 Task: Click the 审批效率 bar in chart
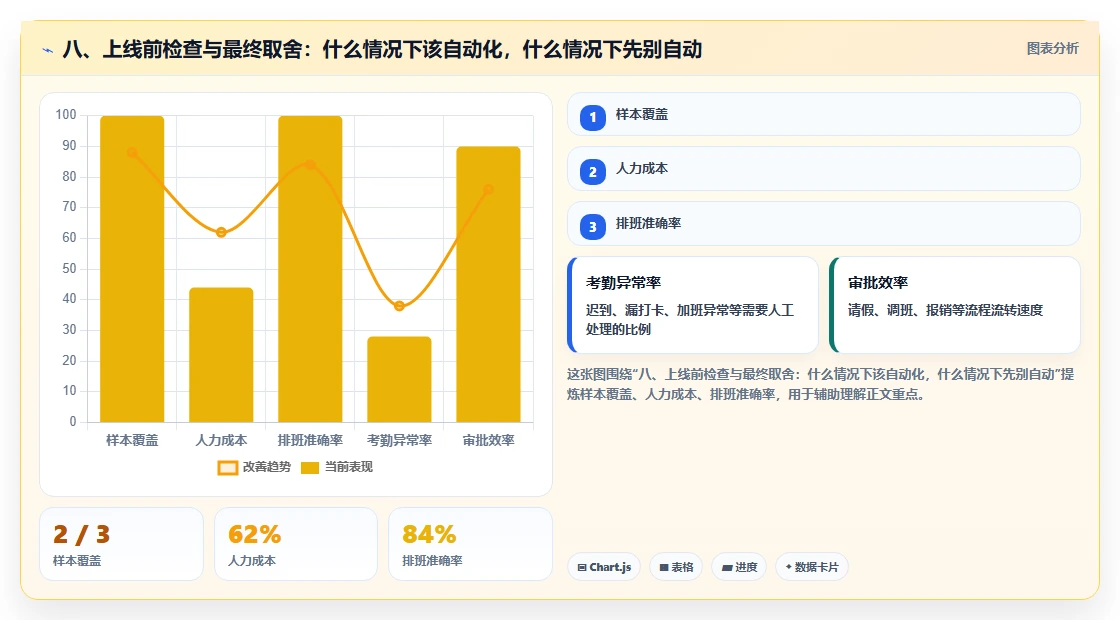click(489, 284)
